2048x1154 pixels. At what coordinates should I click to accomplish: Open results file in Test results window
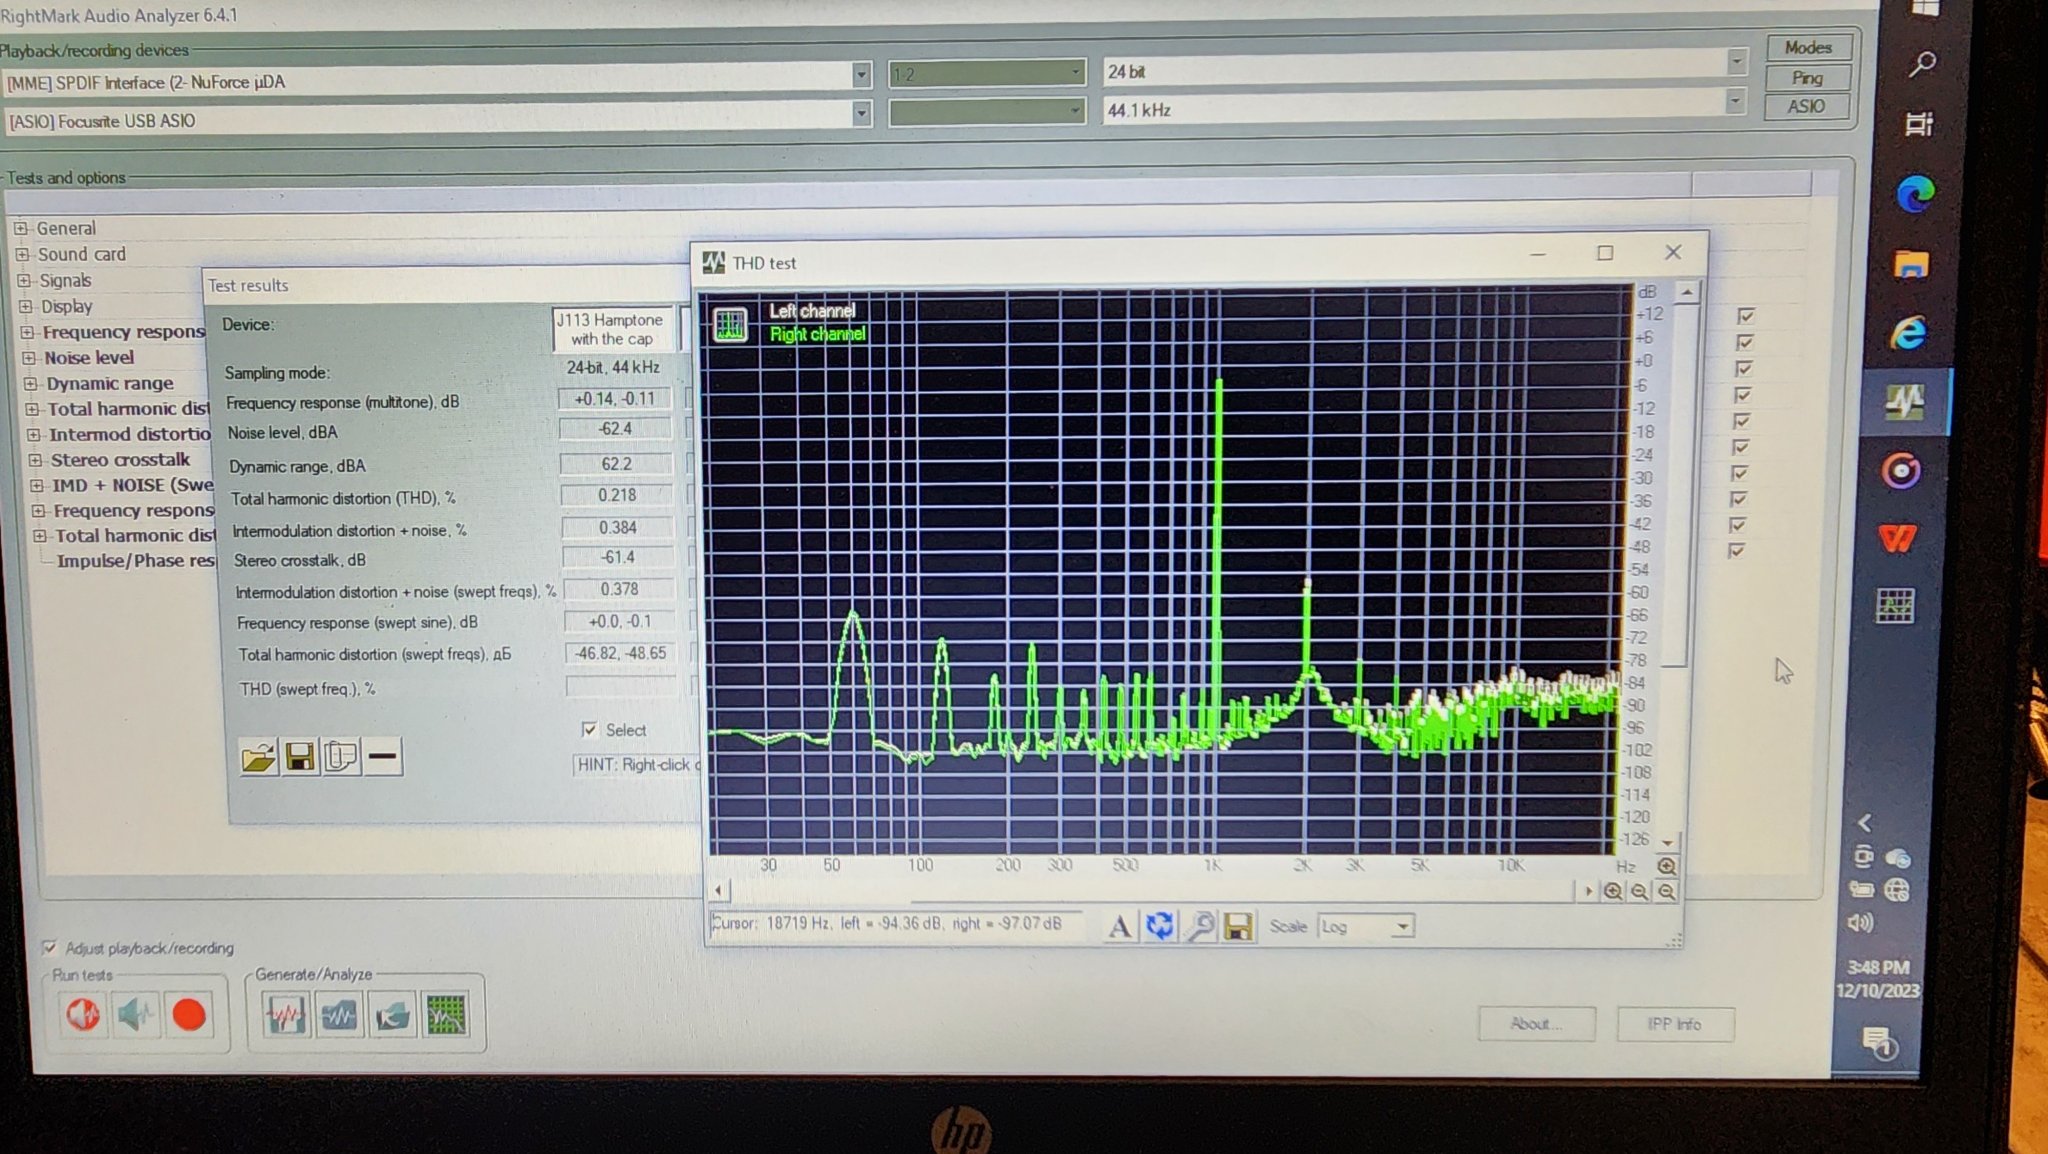tap(258, 757)
